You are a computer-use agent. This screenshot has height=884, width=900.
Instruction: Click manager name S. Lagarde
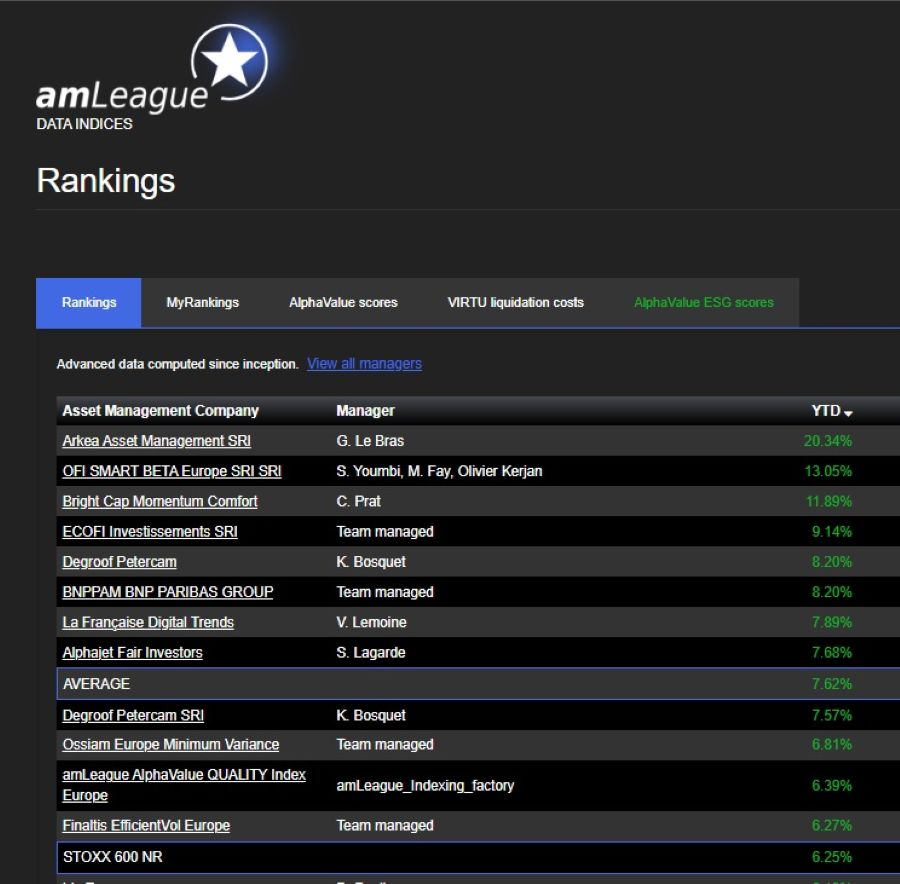(x=371, y=653)
